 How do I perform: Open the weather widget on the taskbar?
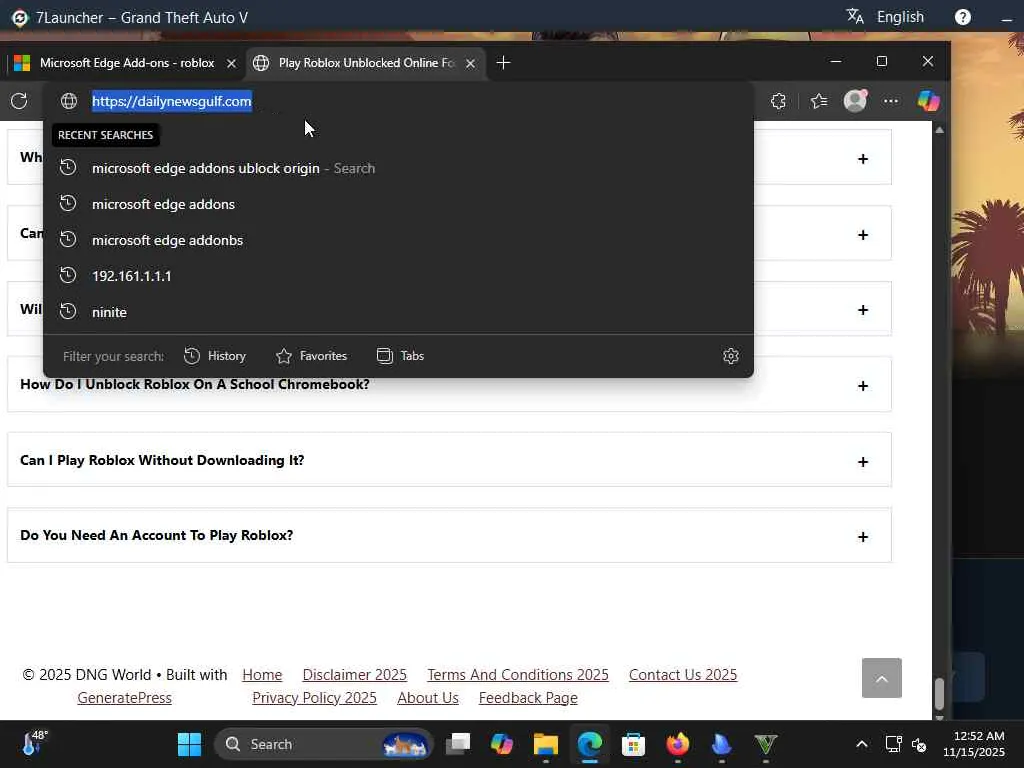pos(34,743)
